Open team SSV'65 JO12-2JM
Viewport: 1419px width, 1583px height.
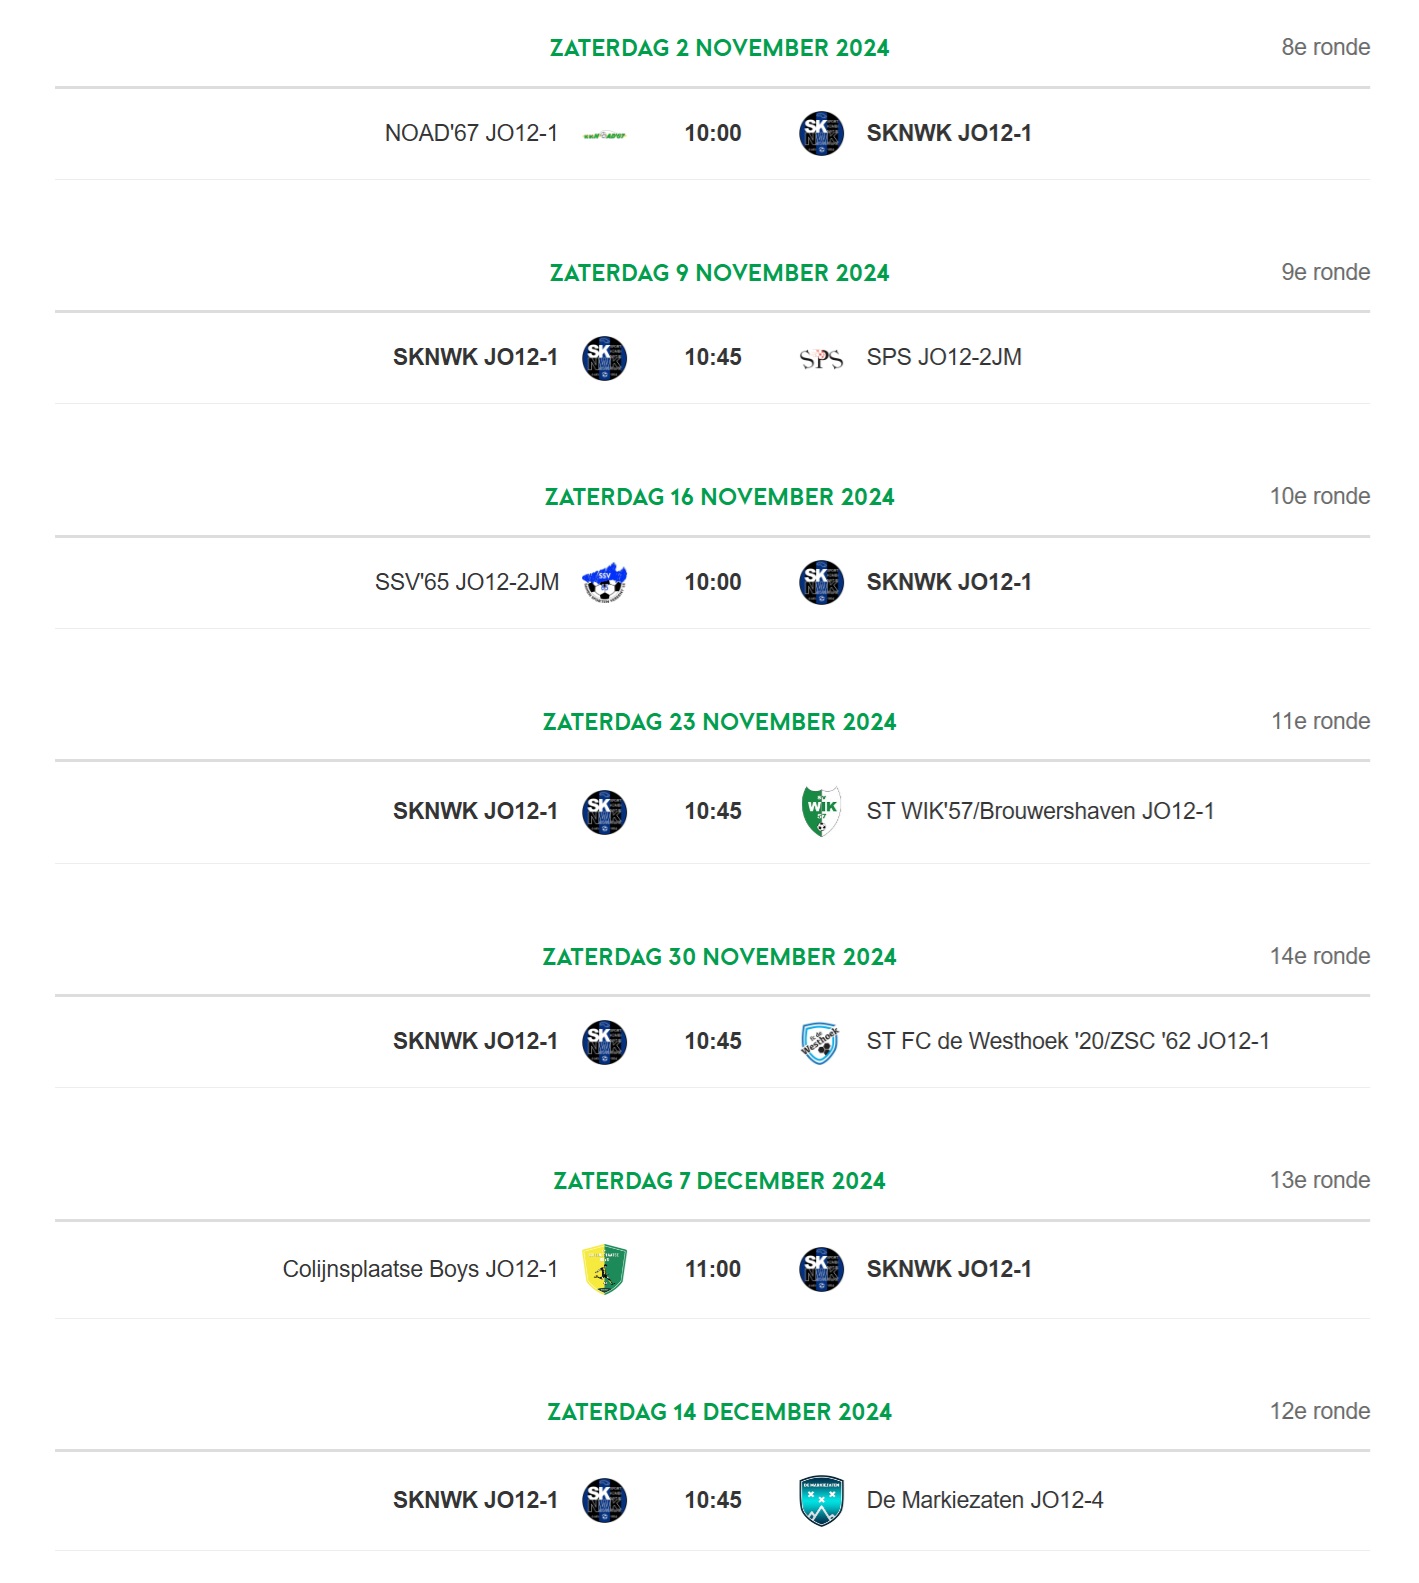click(x=467, y=582)
